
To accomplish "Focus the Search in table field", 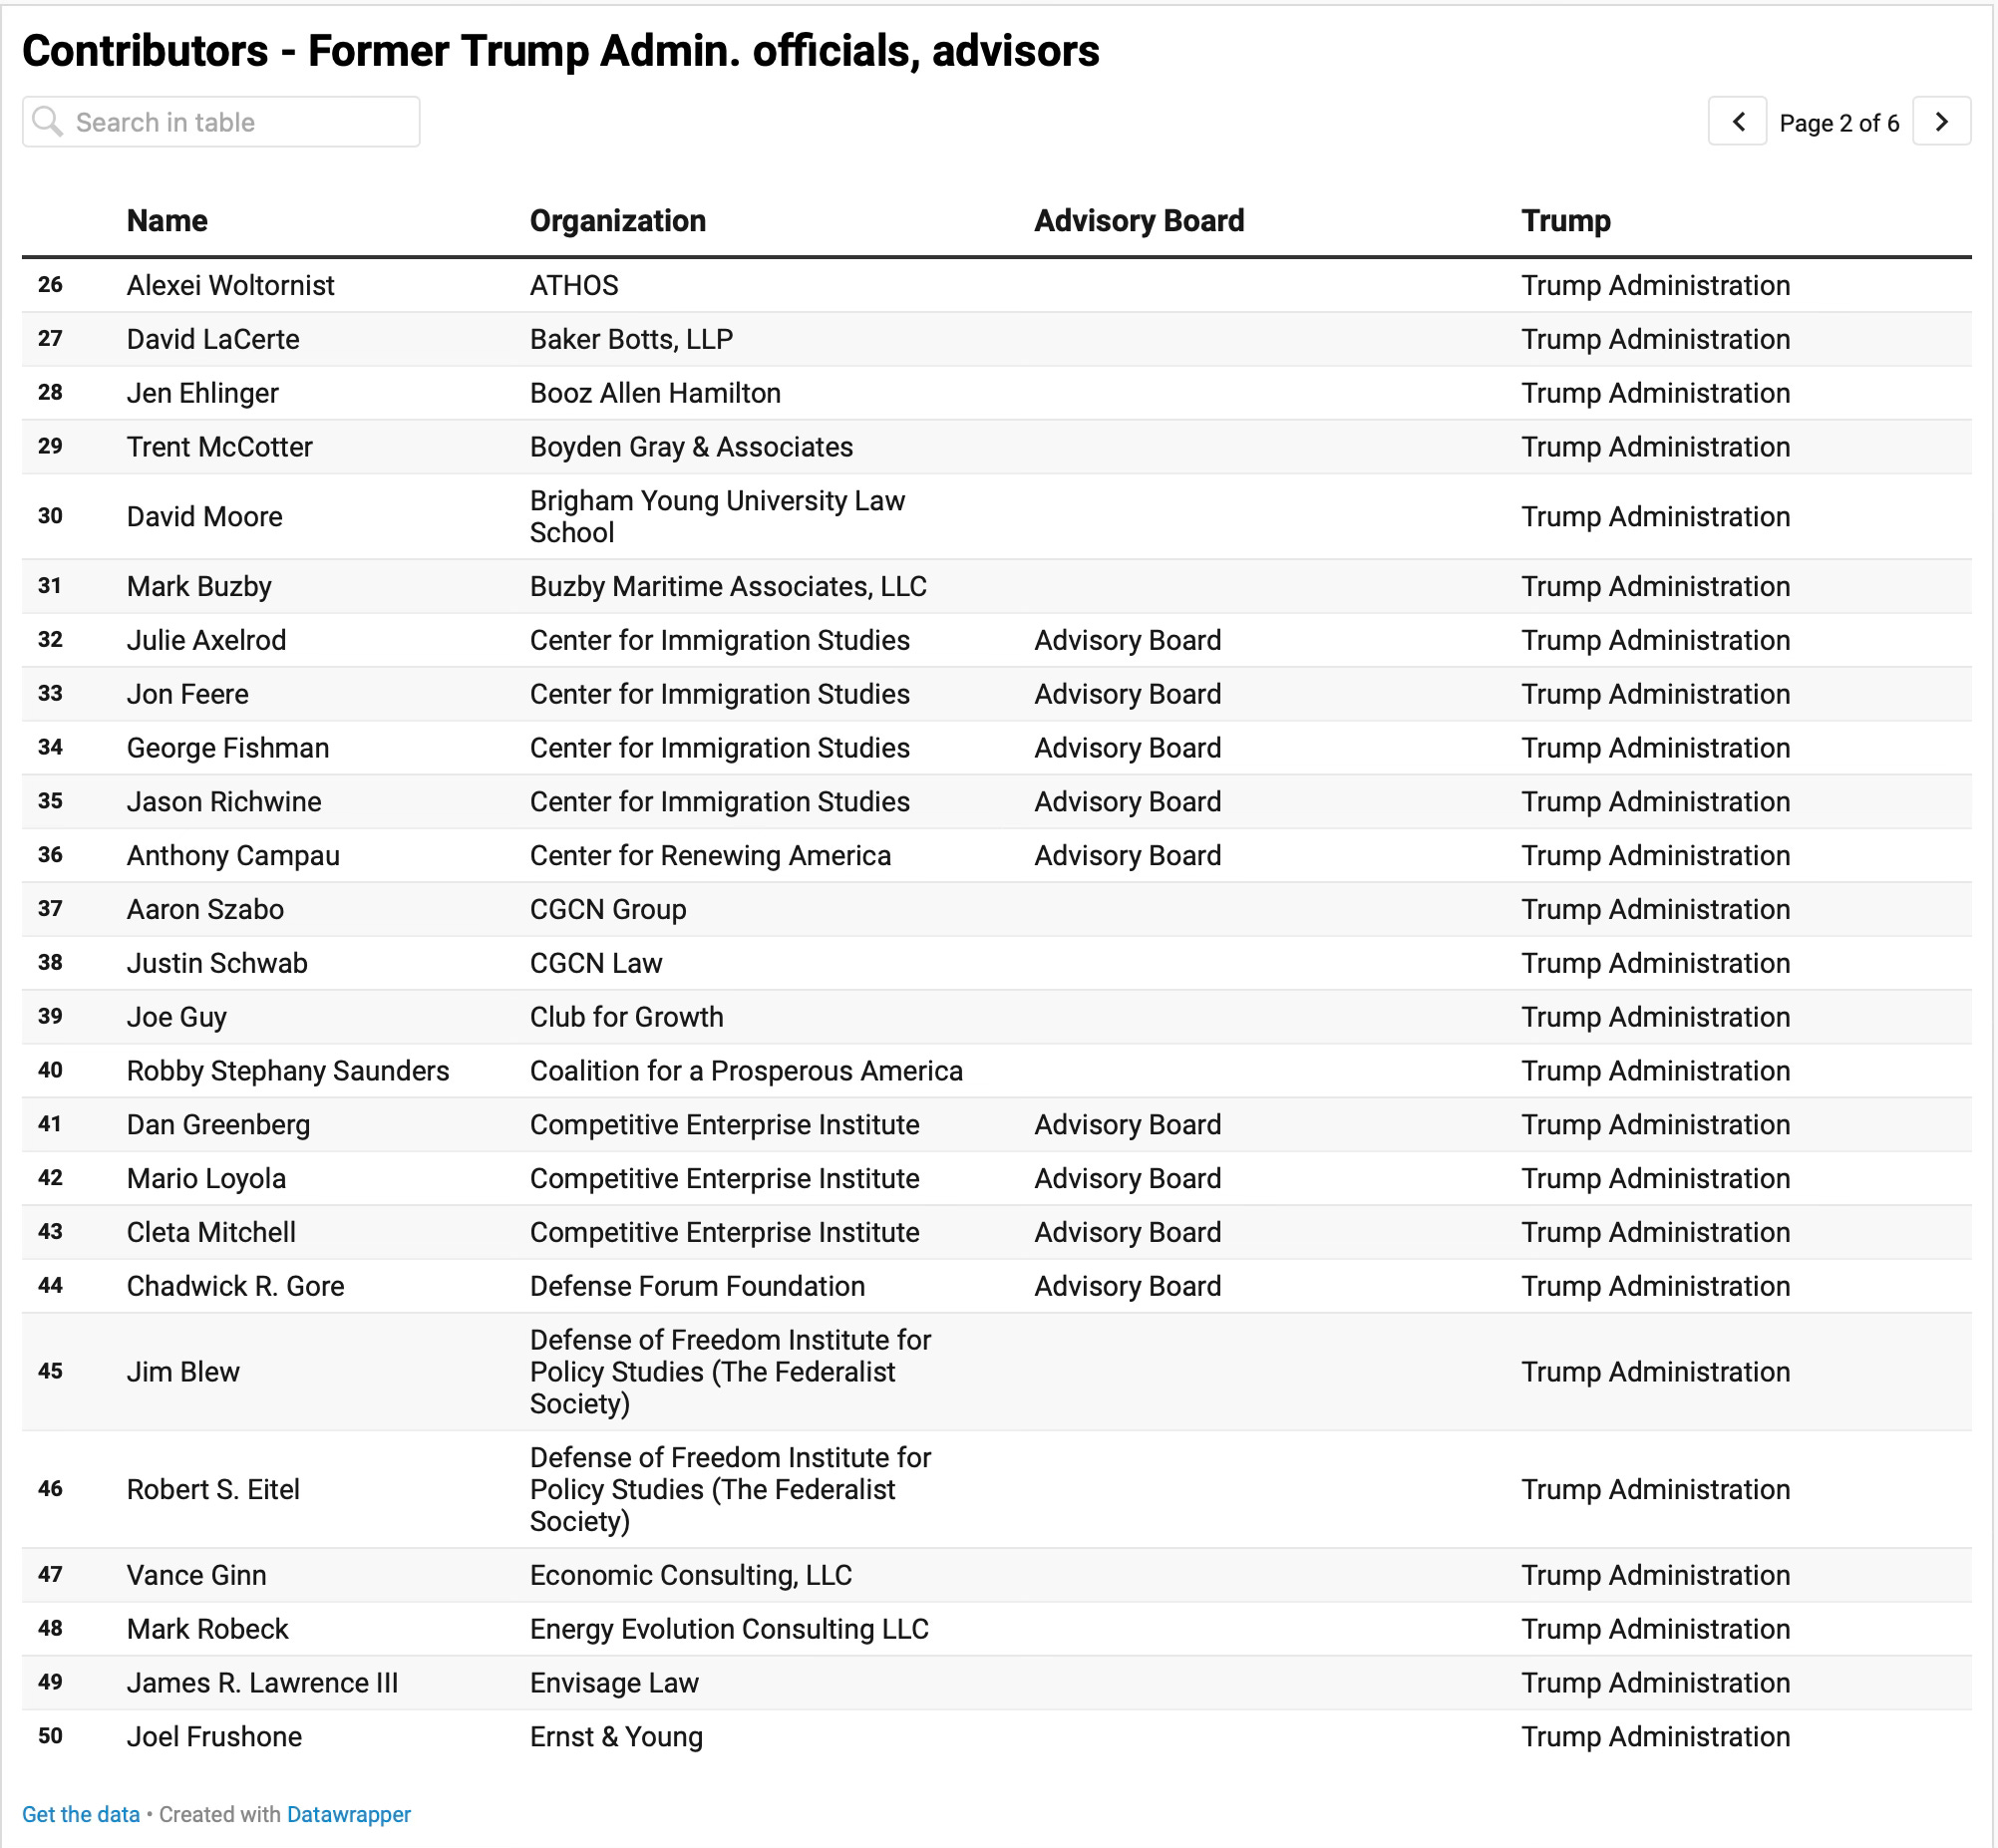I will click(x=221, y=122).
